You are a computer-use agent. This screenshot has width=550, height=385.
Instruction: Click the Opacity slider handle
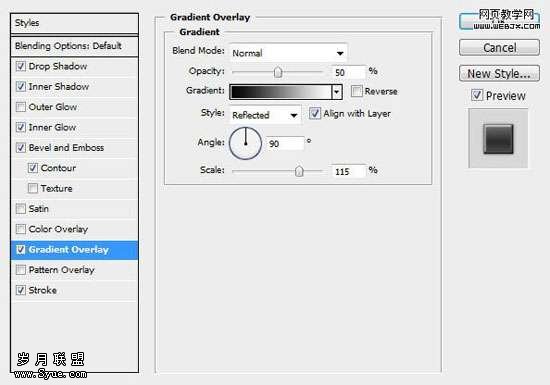pos(278,72)
